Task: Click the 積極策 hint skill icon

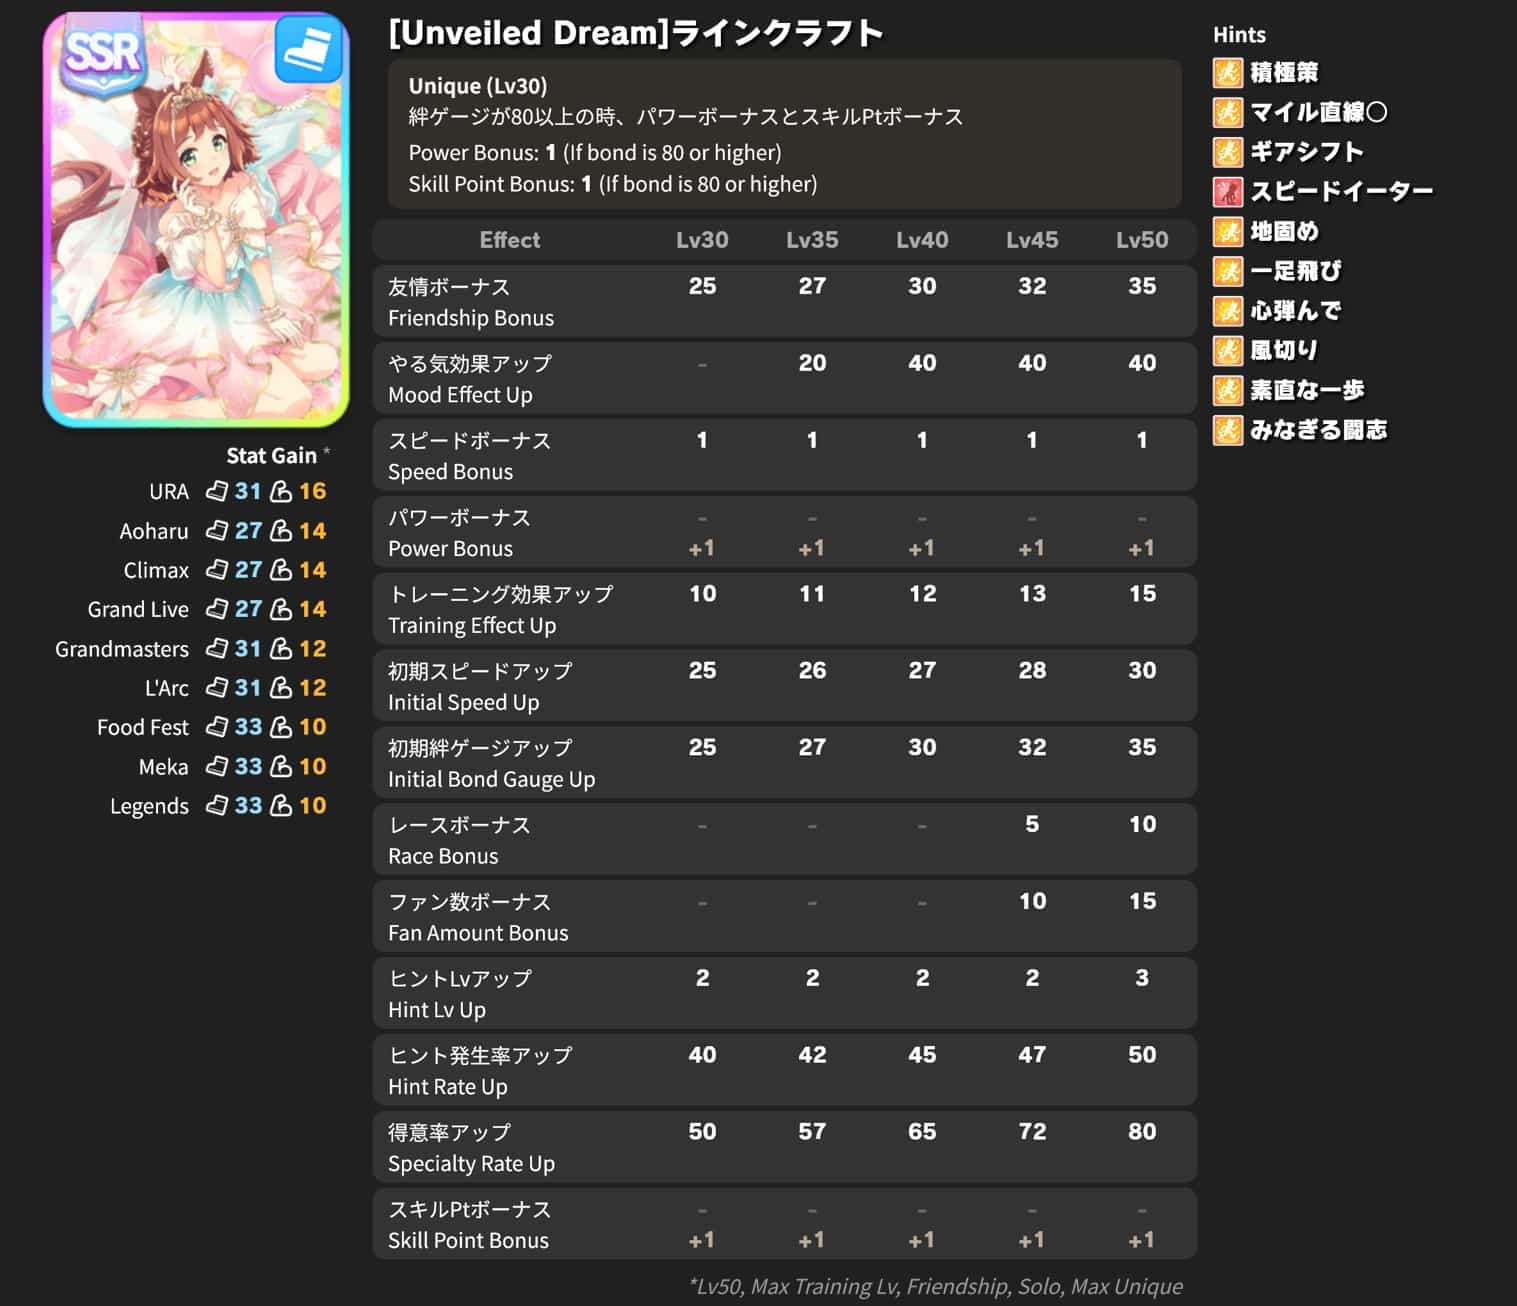Action: 1227,73
